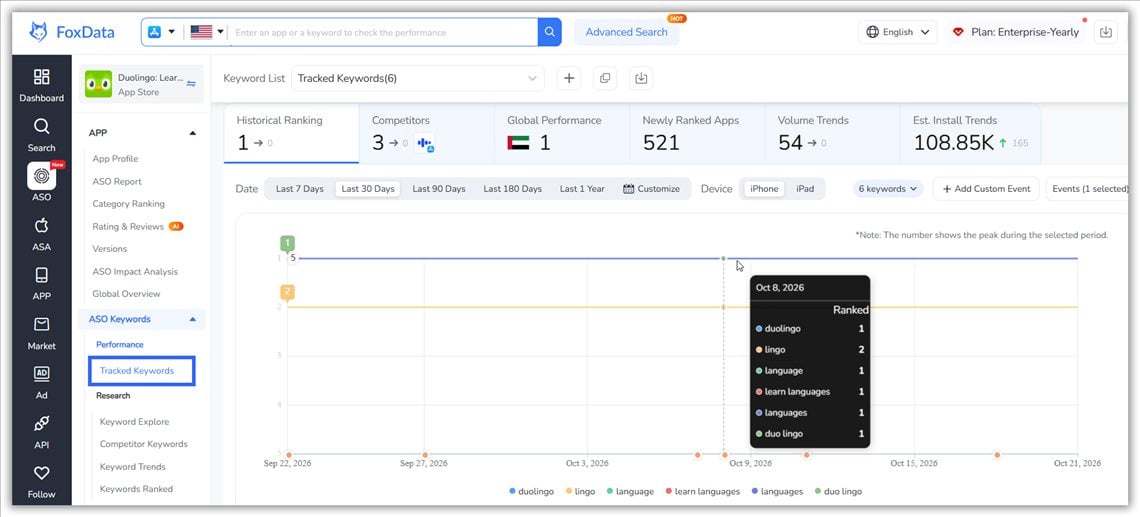Open the API sidebar icon
Viewport: 1140px width, 517px height.
click(41, 423)
